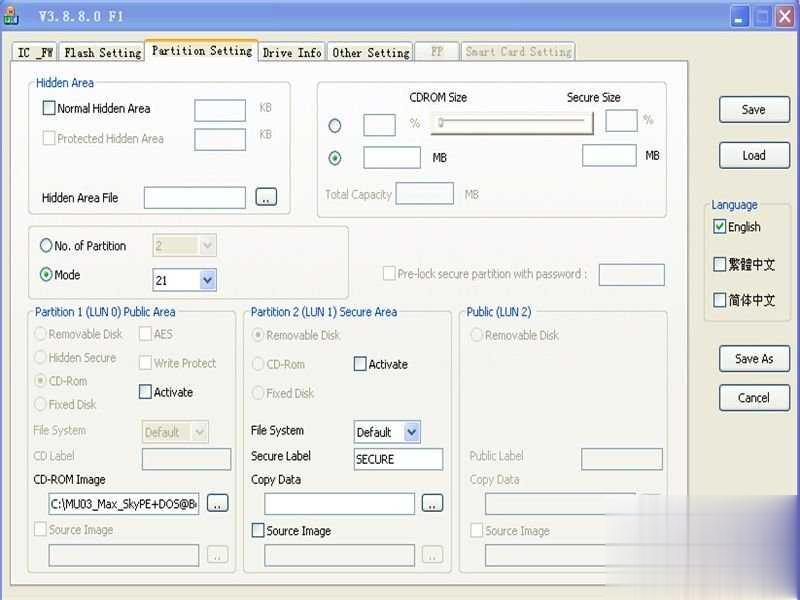Click the Save button

[x=754, y=110]
